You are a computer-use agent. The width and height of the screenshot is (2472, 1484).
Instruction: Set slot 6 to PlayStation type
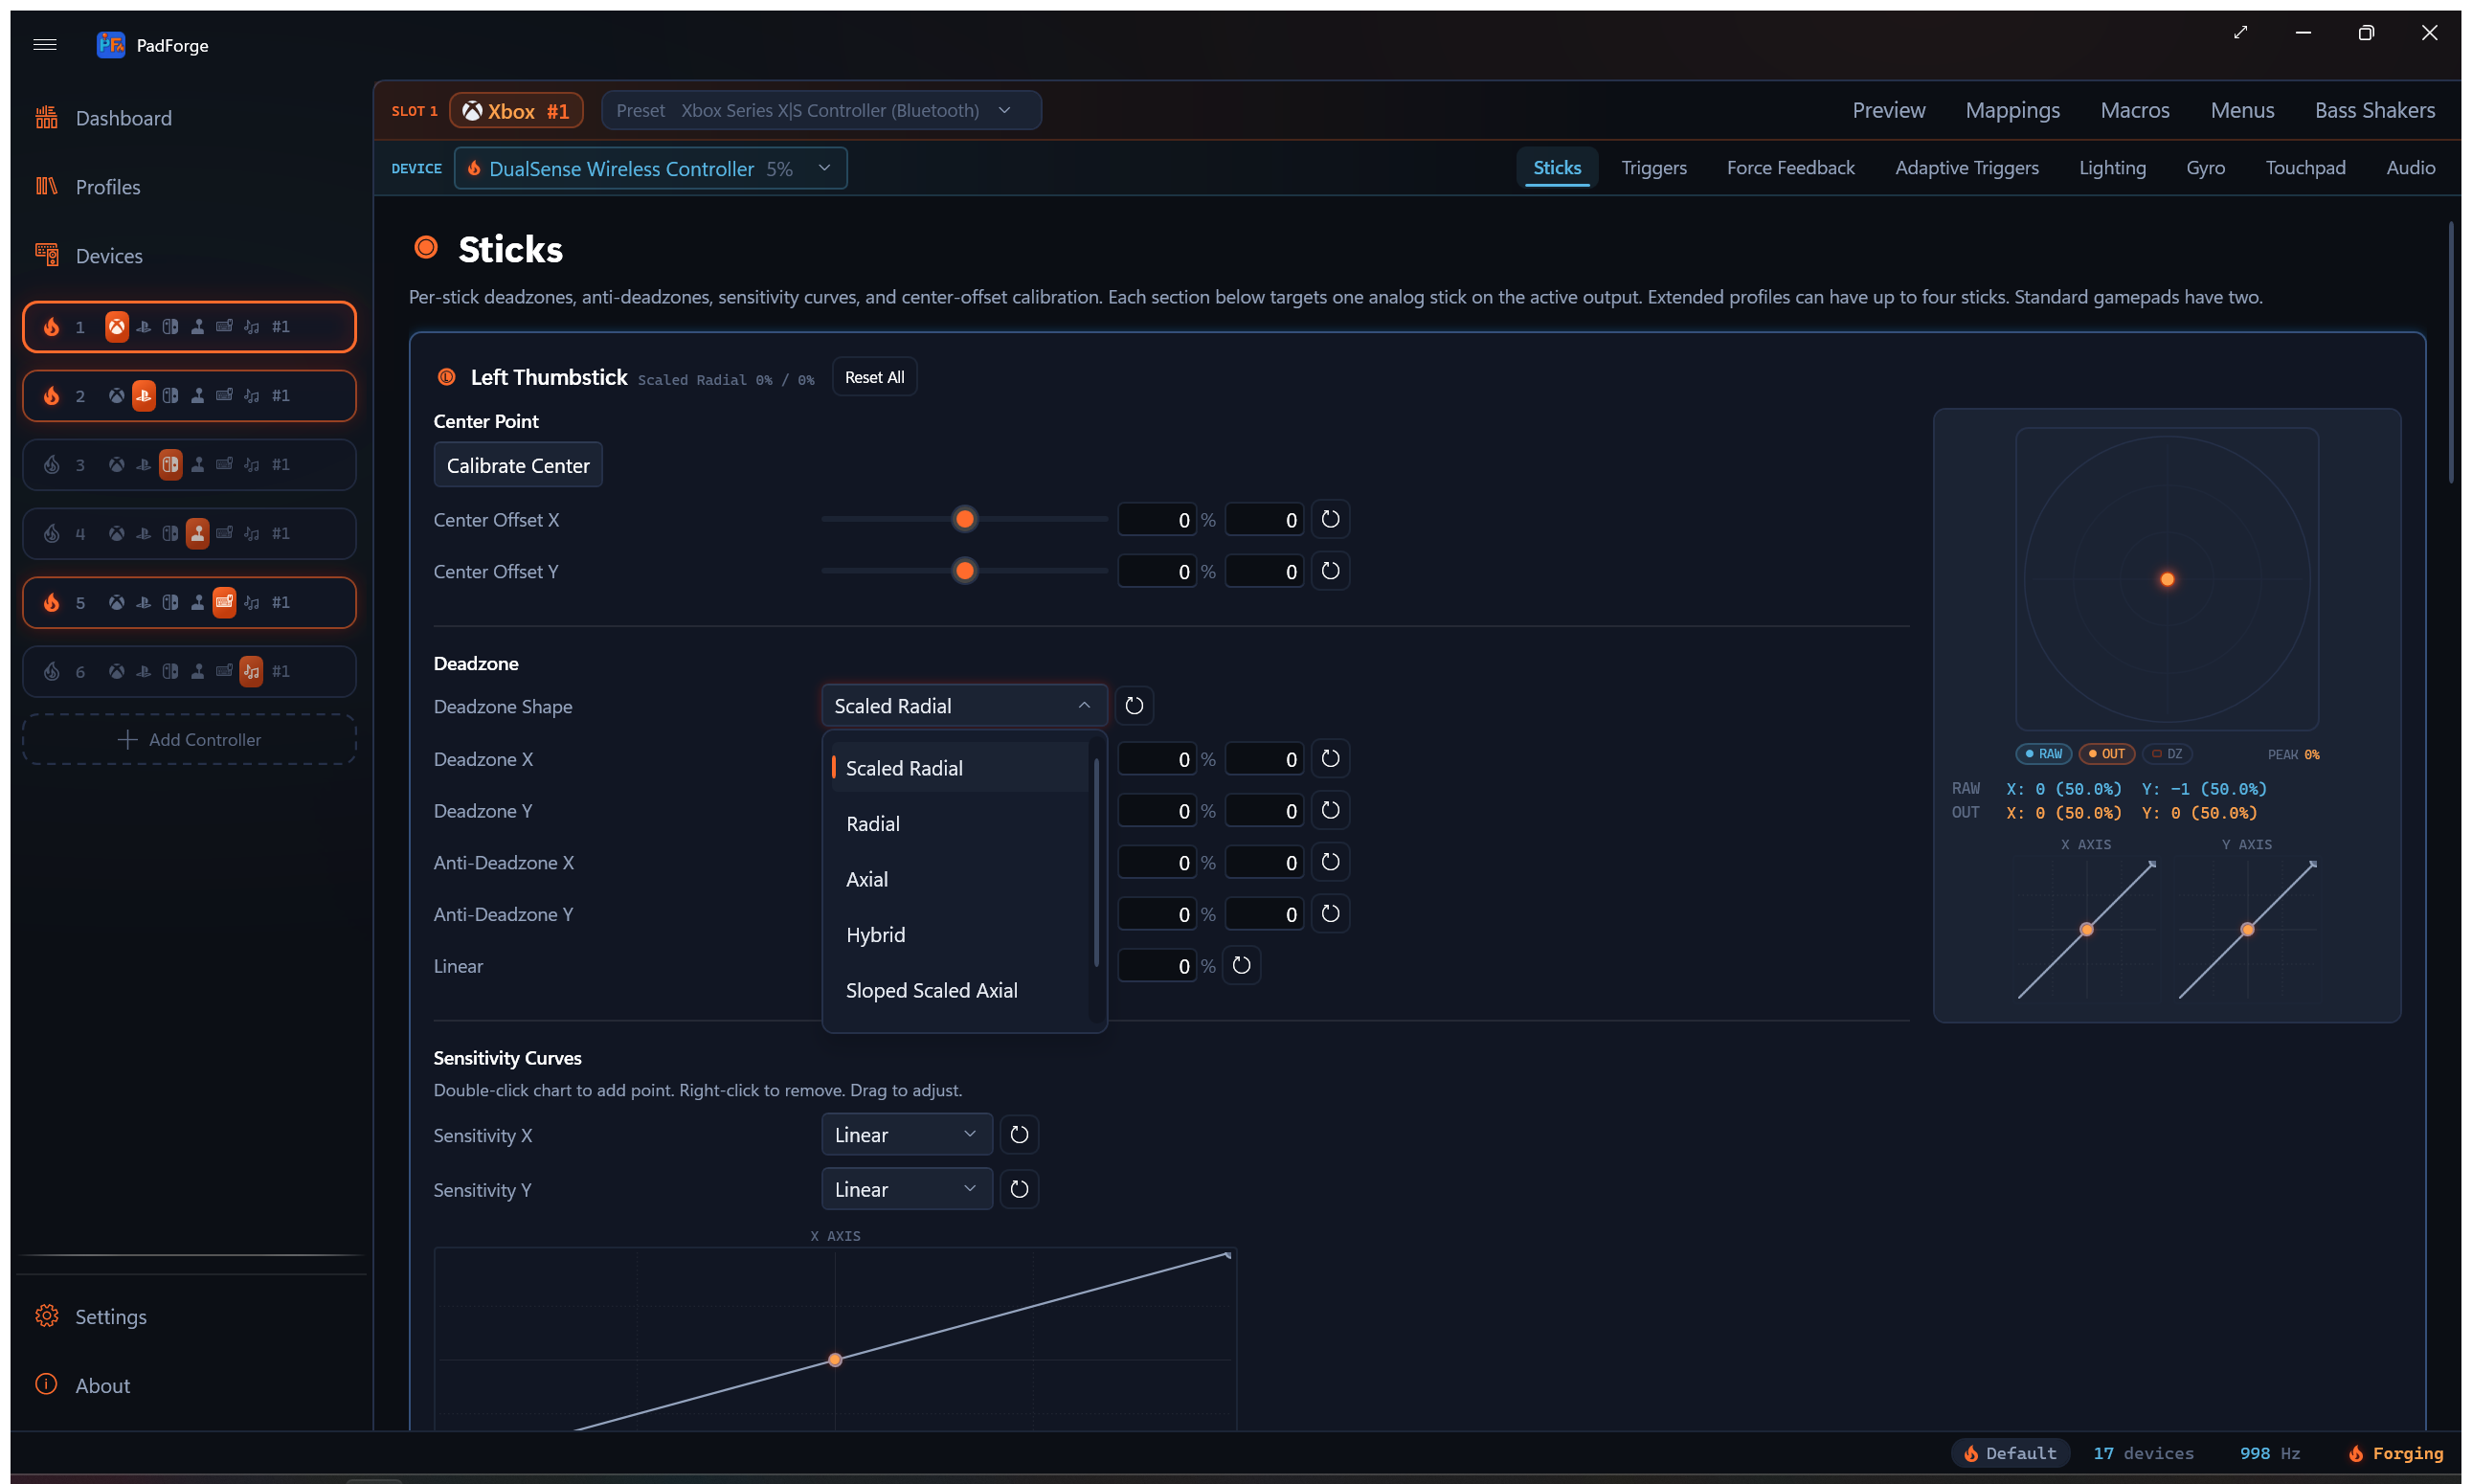(x=143, y=672)
